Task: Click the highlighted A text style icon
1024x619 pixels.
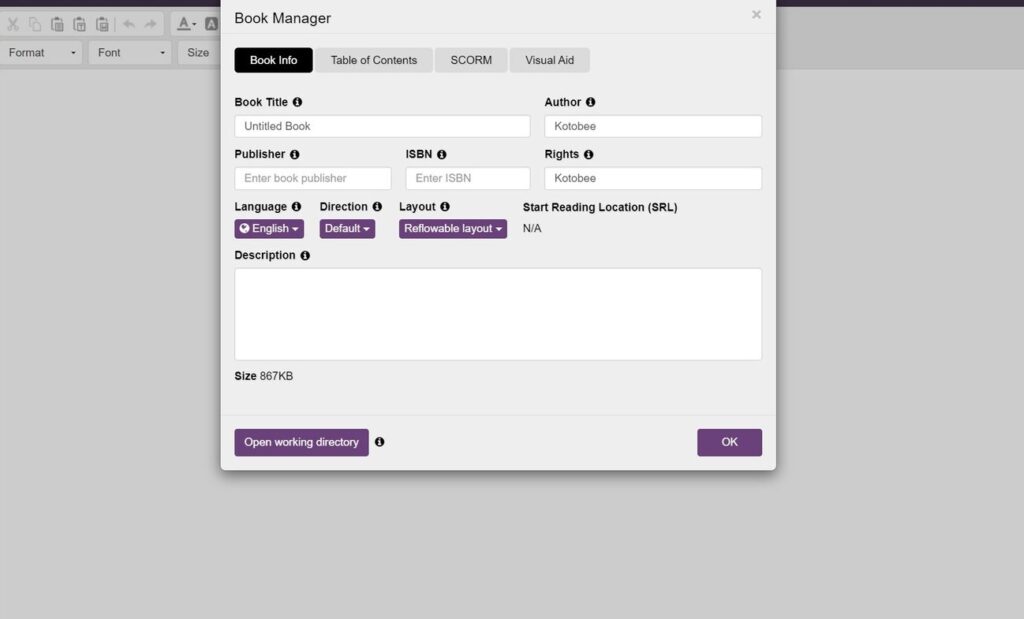Action: click(210, 23)
